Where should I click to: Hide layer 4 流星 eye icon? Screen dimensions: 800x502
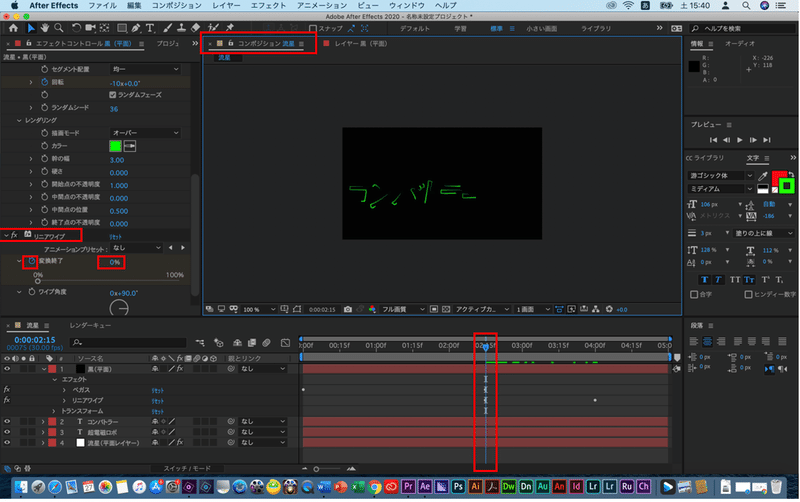point(7,443)
